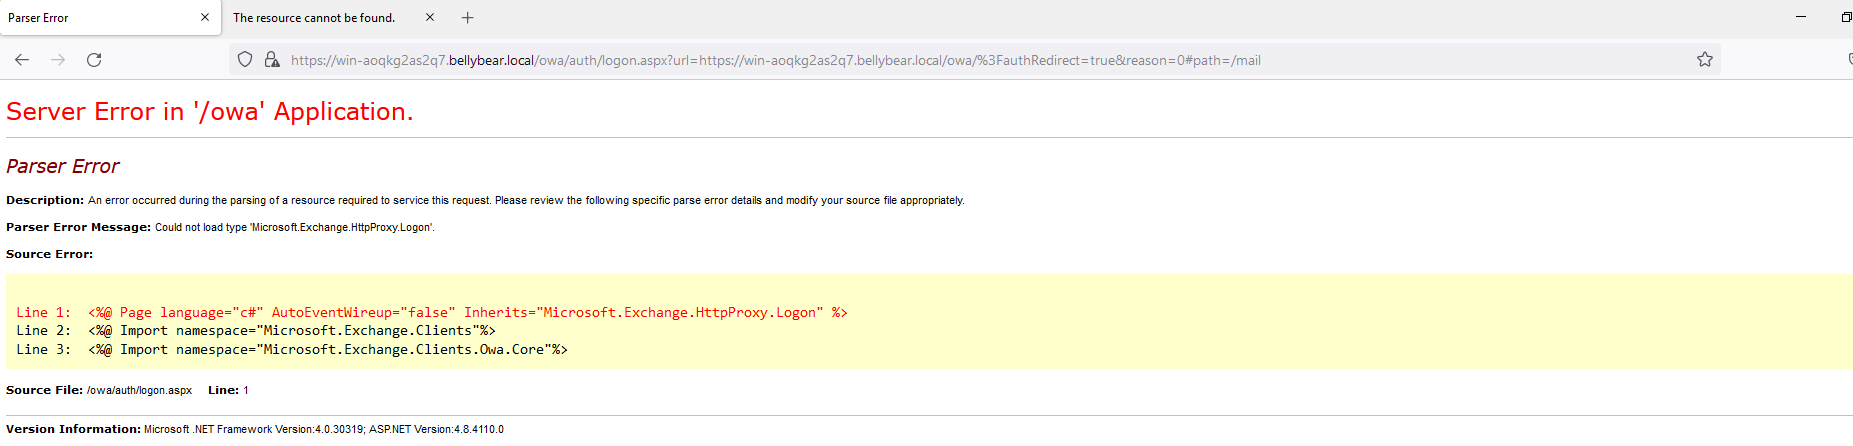Click the 'Server Error in /owa Application' heading
Viewport: 1853px width, 446px height.
(210, 111)
